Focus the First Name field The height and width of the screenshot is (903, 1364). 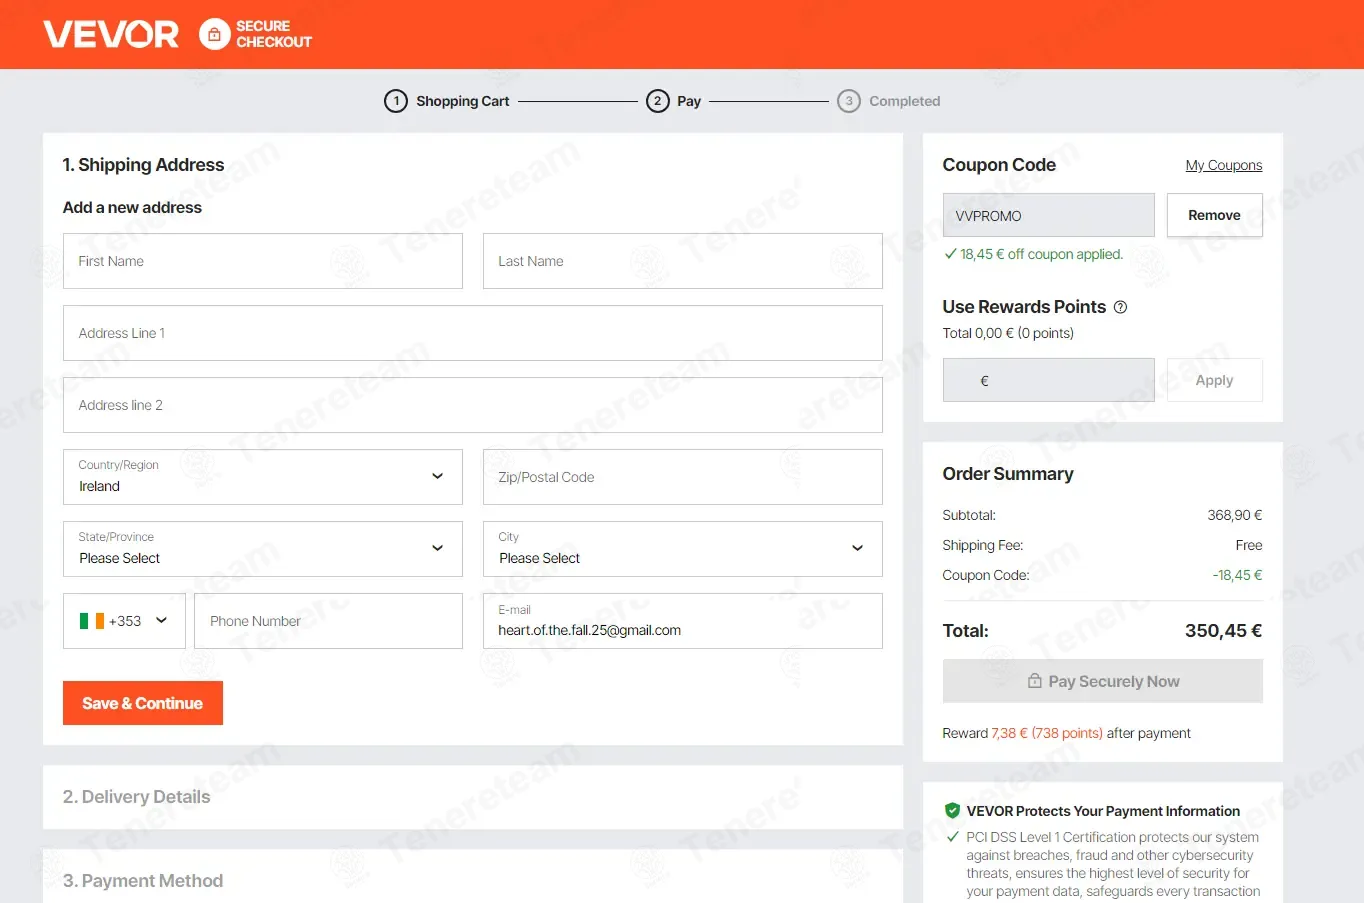point(263,261)
